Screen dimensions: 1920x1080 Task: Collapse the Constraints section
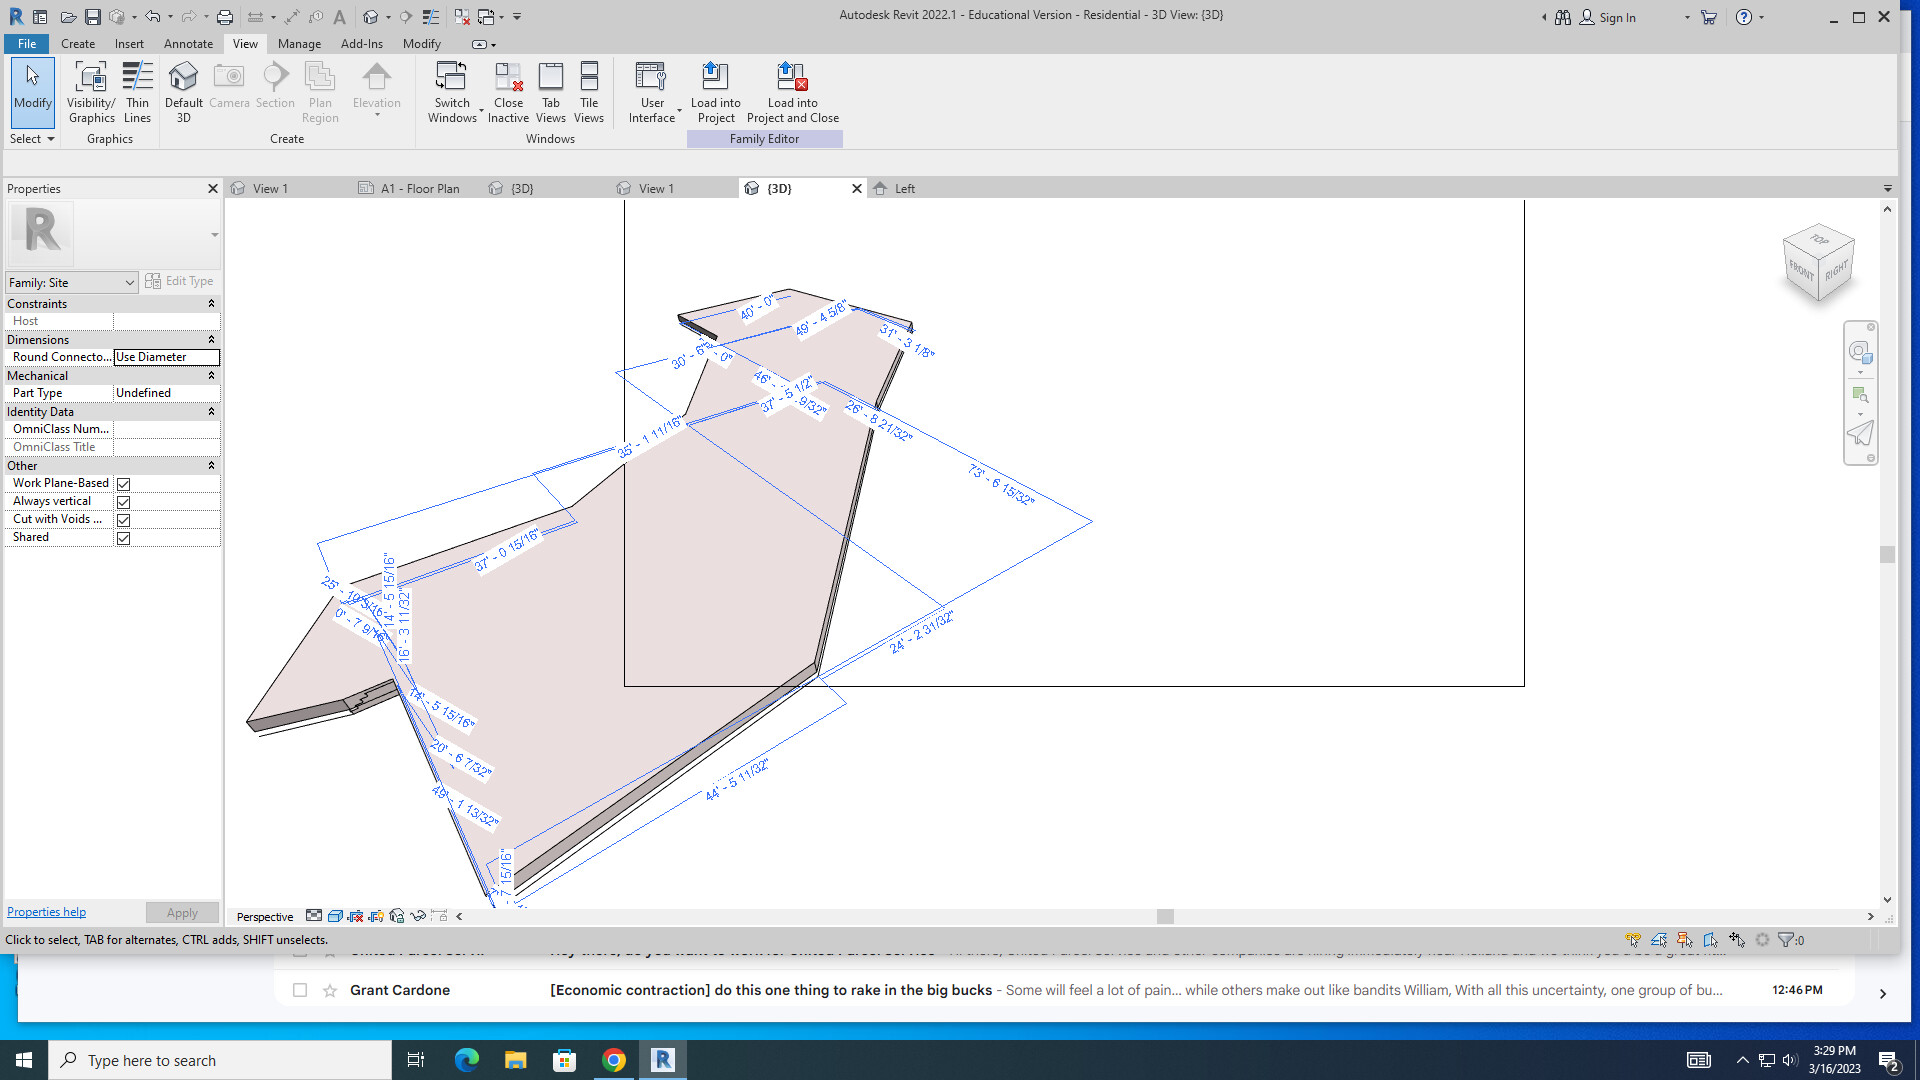point(211,304)
